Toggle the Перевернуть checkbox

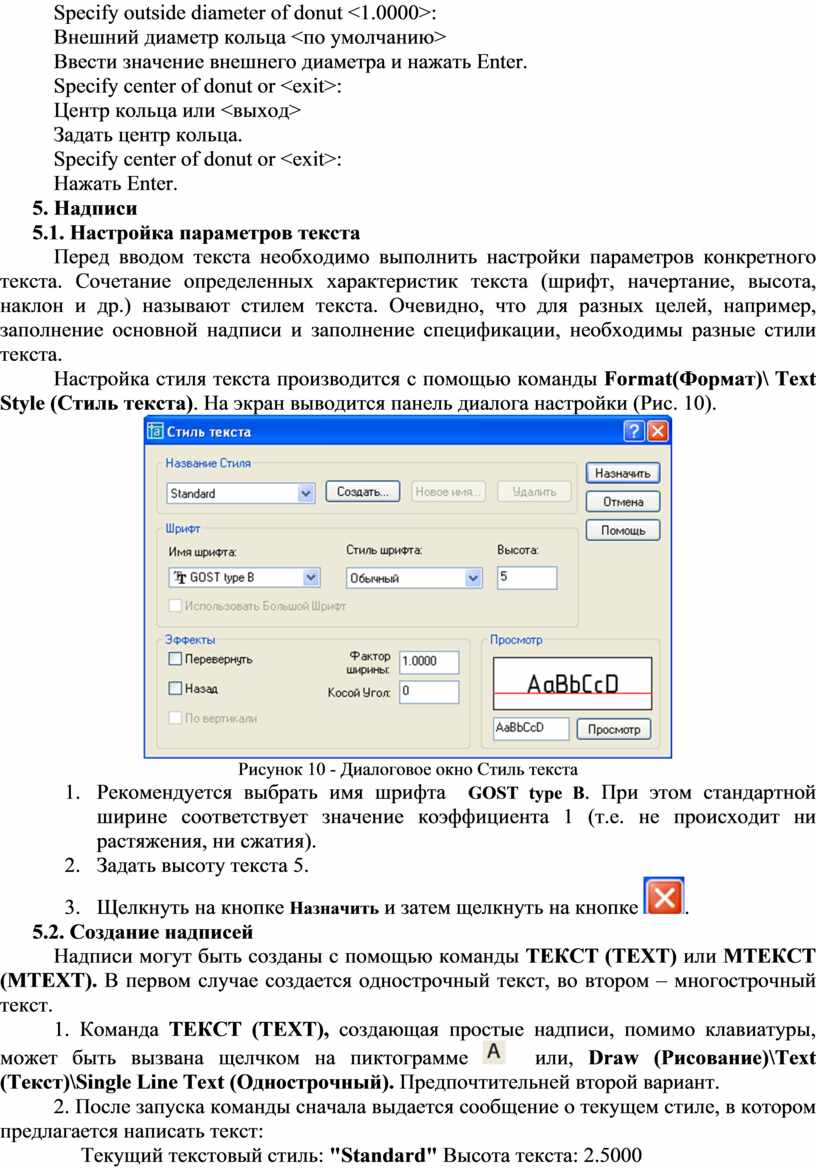[175, 659]
